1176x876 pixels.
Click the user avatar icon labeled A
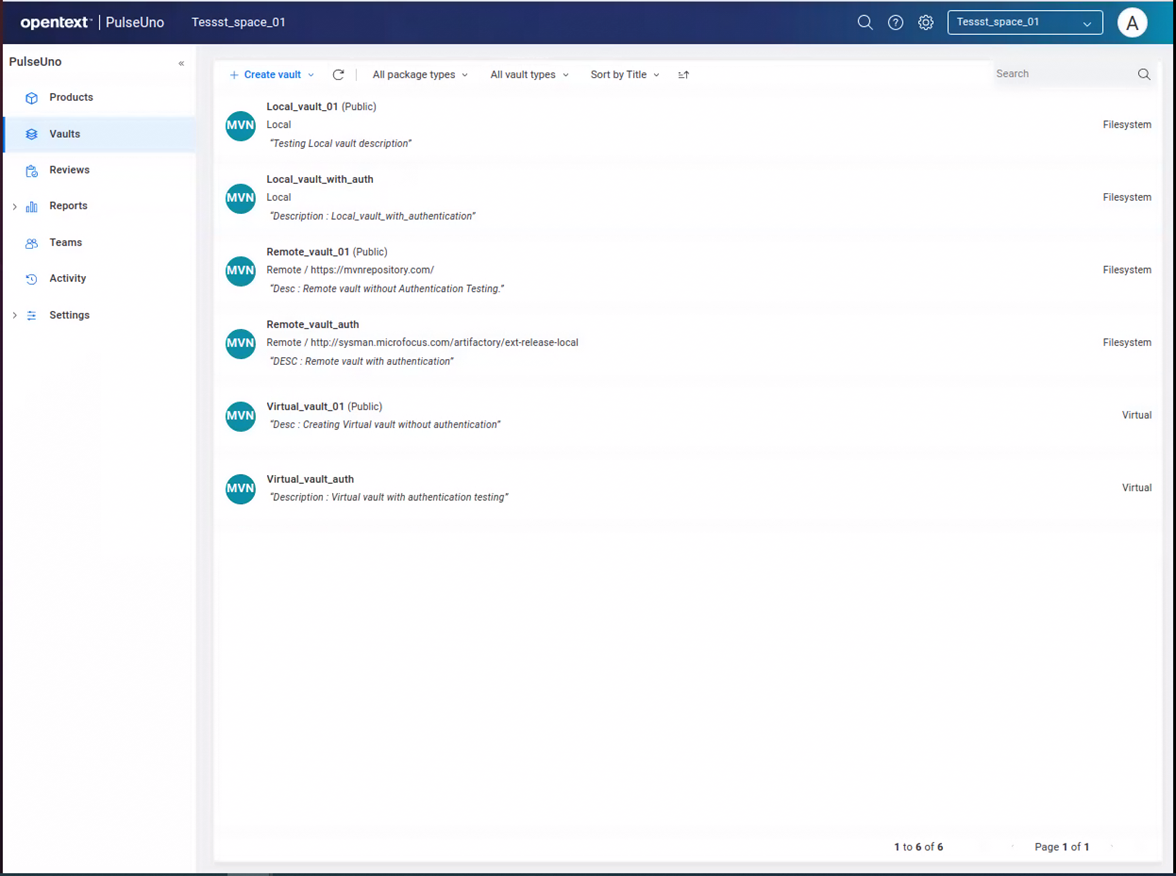[x=1132, y=22]
